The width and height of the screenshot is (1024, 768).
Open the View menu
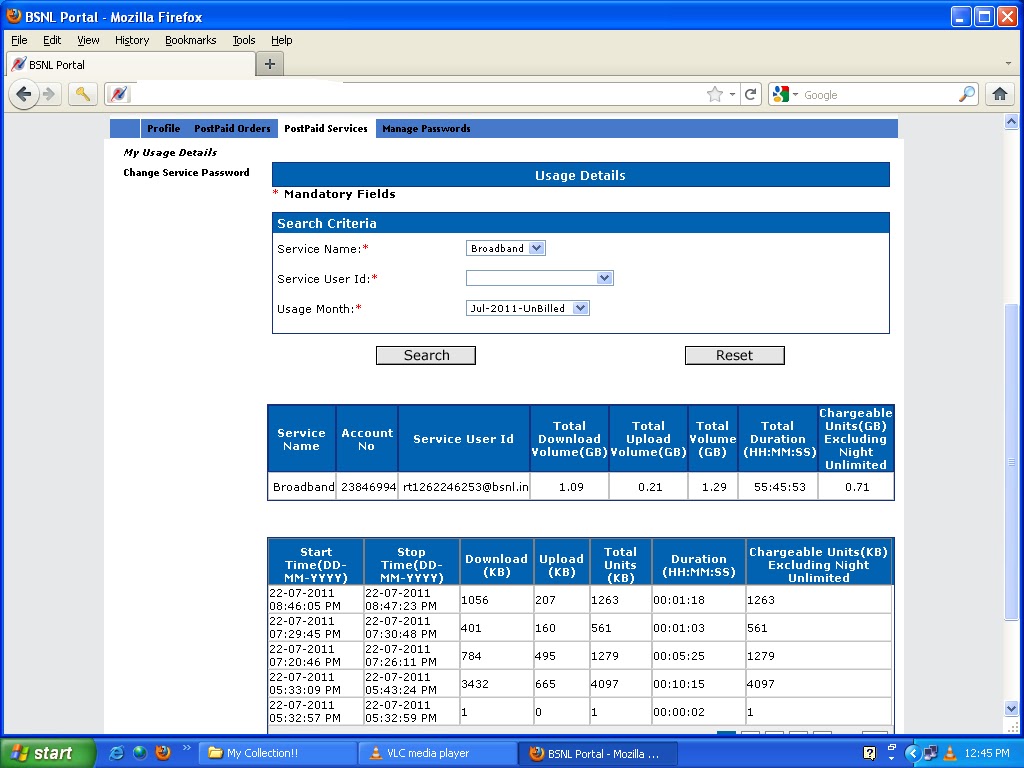pyautogui.click(x=88, y=40)
